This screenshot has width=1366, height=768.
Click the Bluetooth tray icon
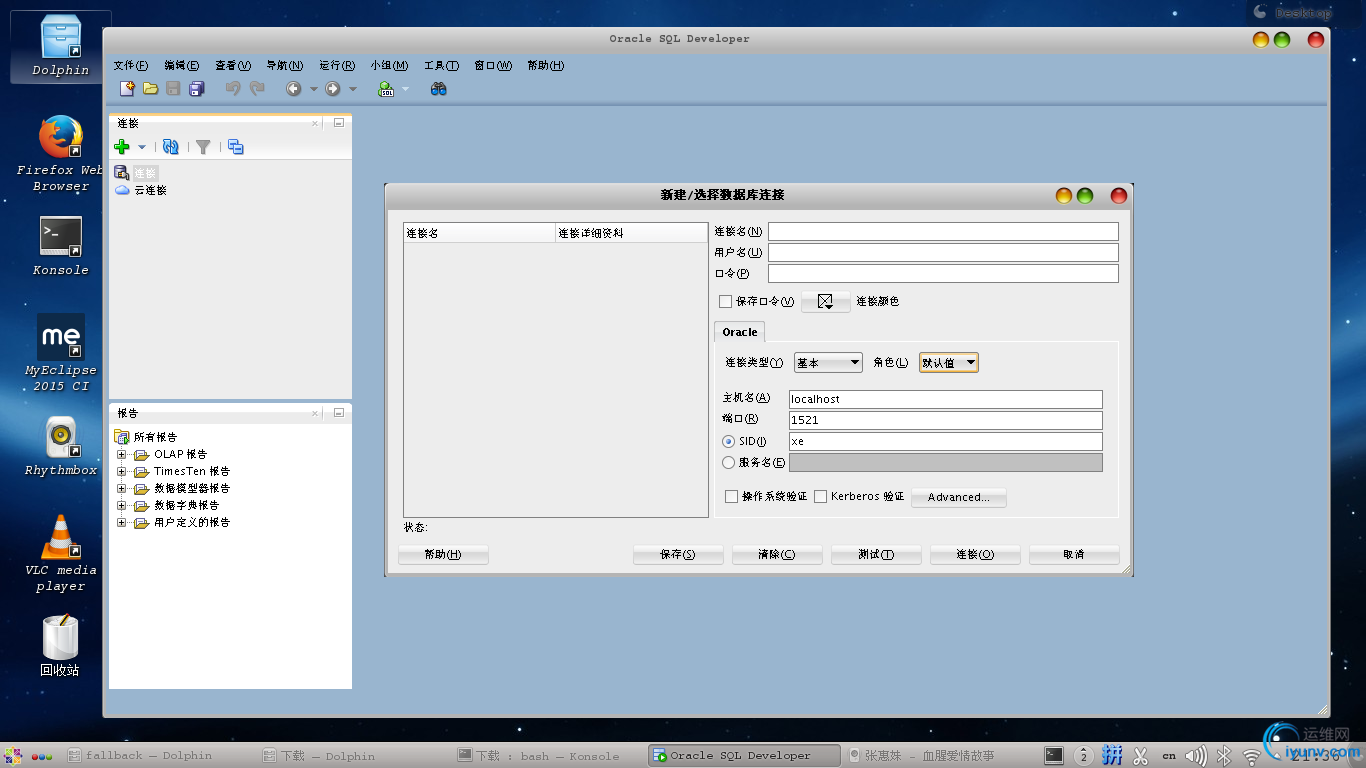[1223, 756]
